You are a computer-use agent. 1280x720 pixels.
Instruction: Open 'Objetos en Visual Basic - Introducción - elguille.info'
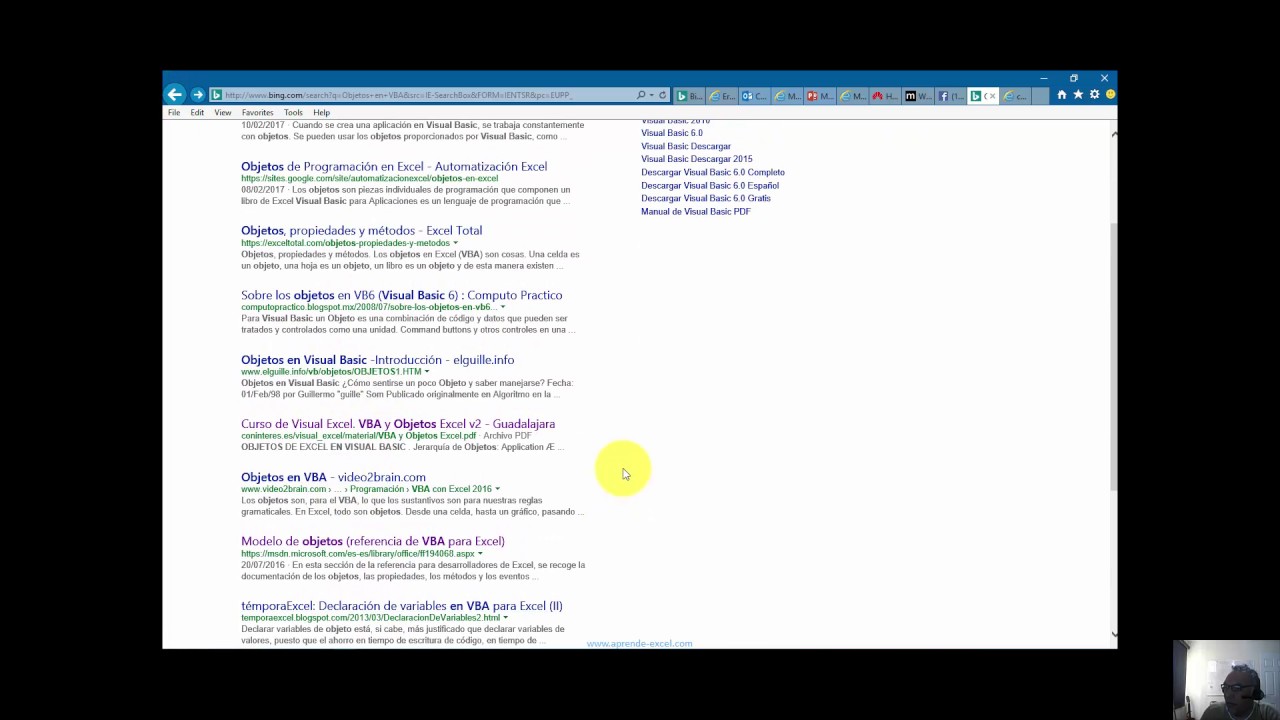tap(377, 359)
